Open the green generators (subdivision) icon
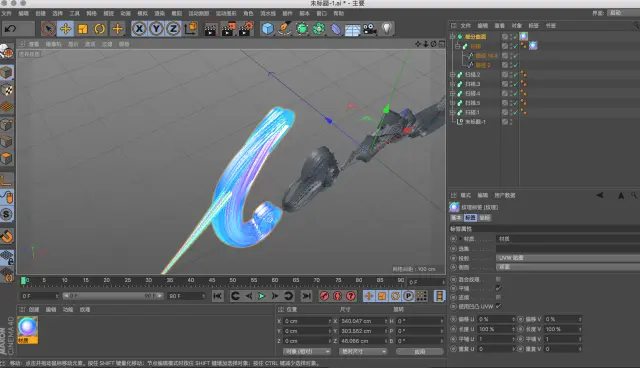Screen dimensions: 640x368 point(302,29)
